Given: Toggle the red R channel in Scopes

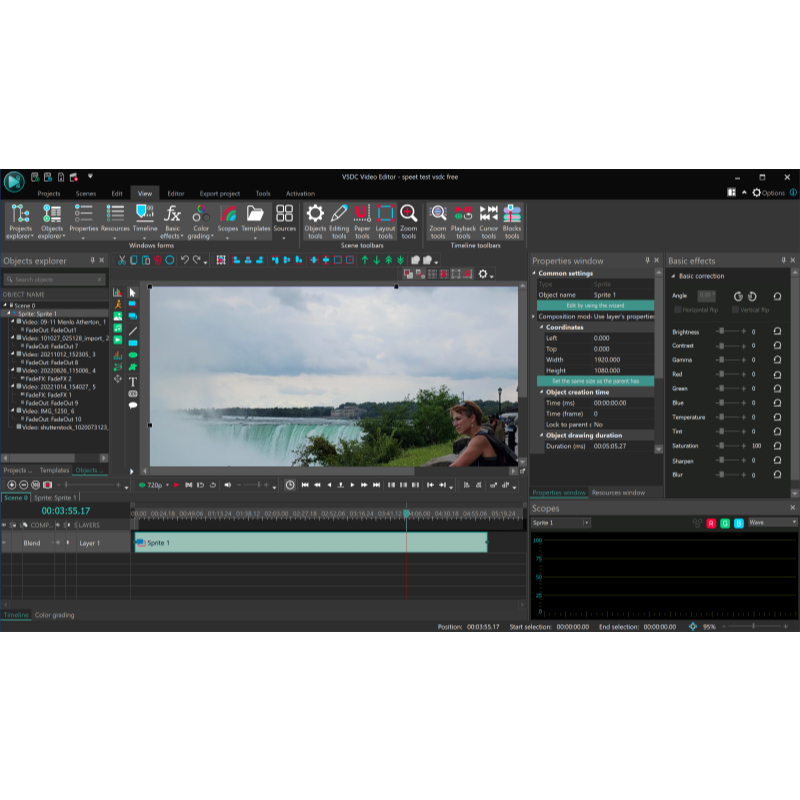Looking at the screenshot, I should click(x=711, y=523).
